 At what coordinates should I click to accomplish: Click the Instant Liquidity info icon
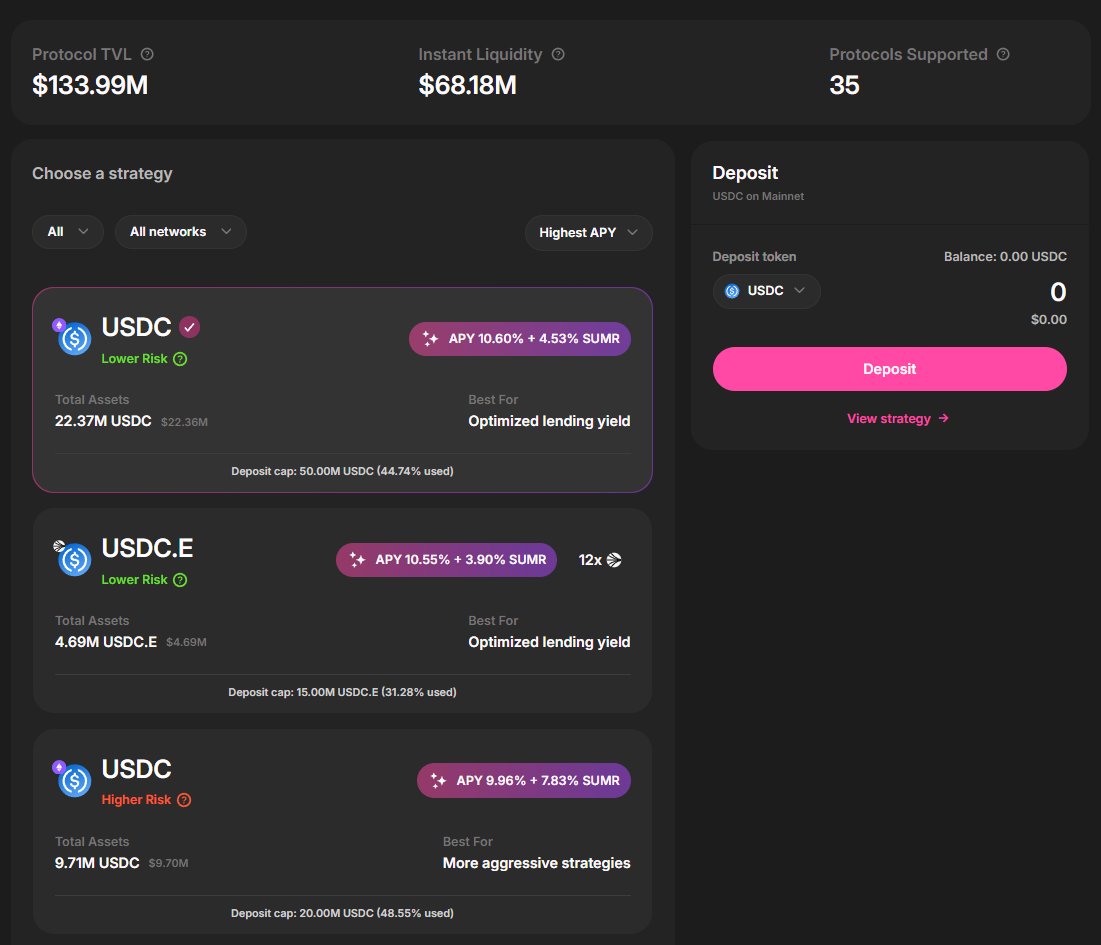tap(558, 54)
